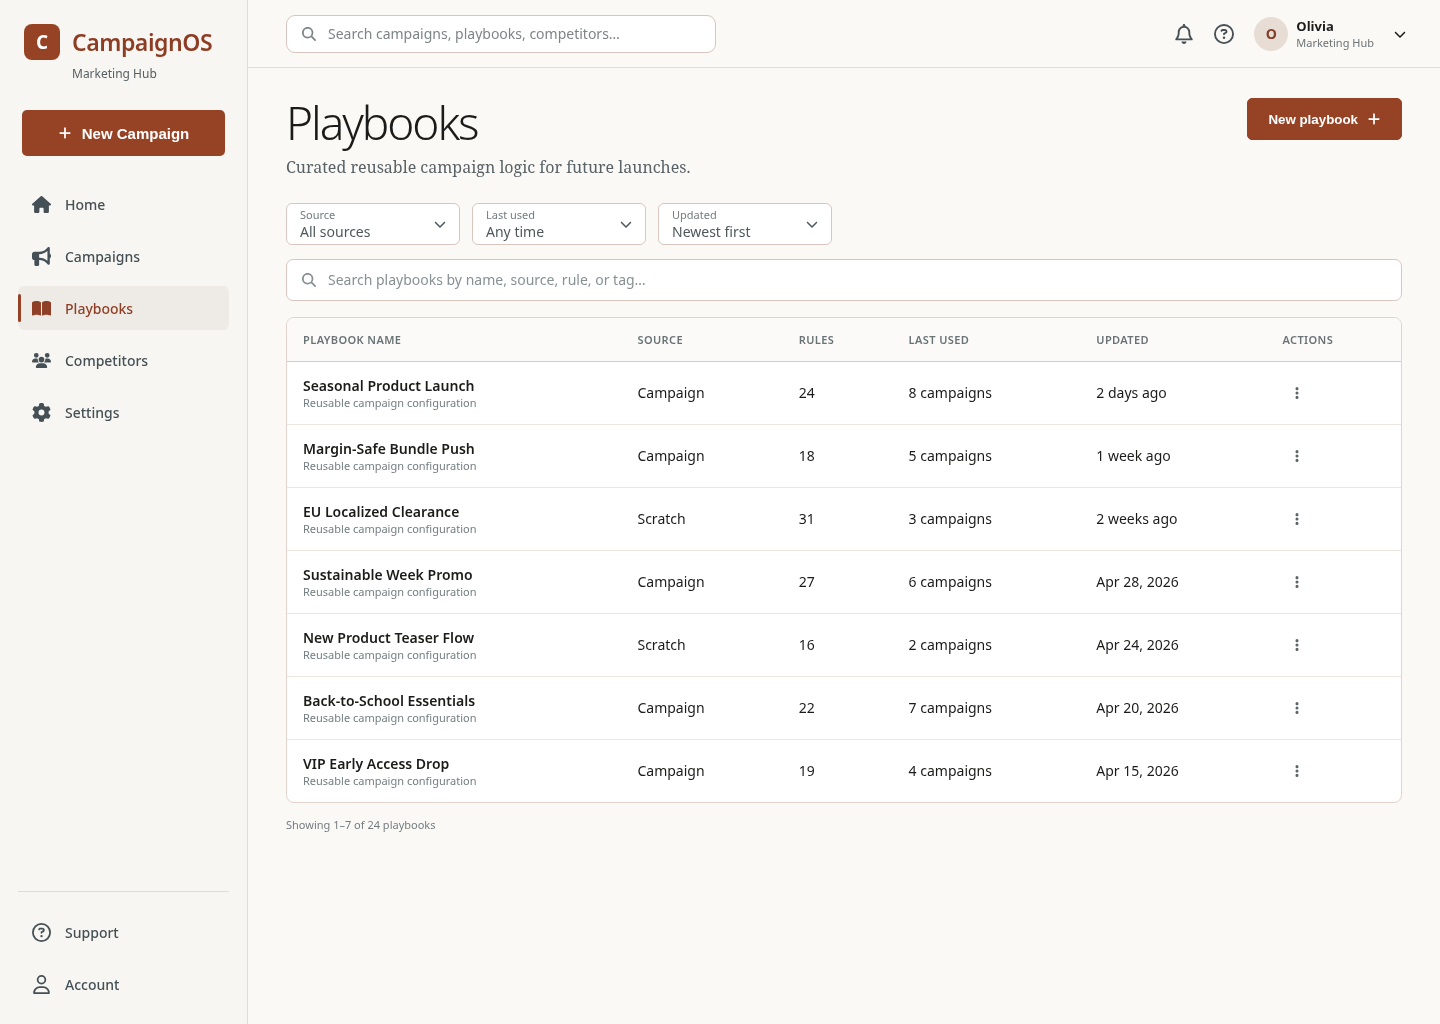Click 'Apr 15, 2026' date cell
1440x1024 pixels.
(1137, 771)
